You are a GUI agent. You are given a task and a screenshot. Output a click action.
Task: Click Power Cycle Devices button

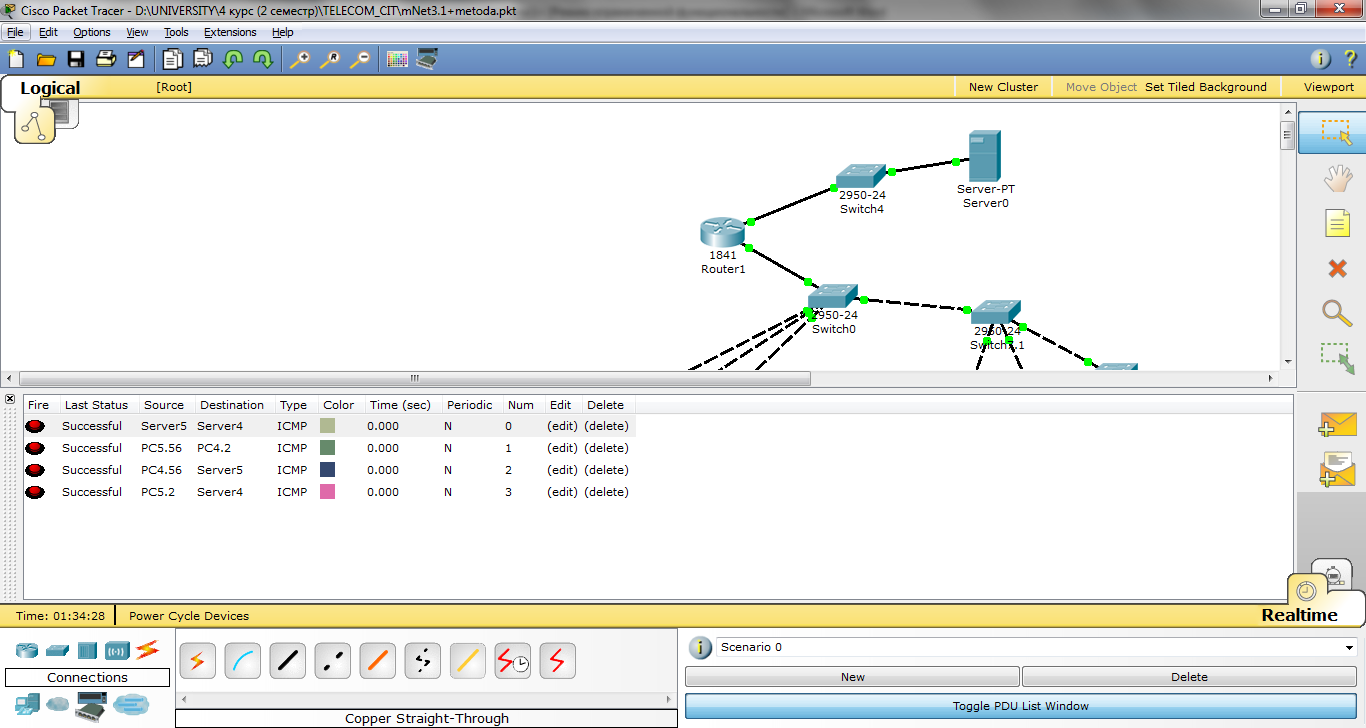click(189, 616)
